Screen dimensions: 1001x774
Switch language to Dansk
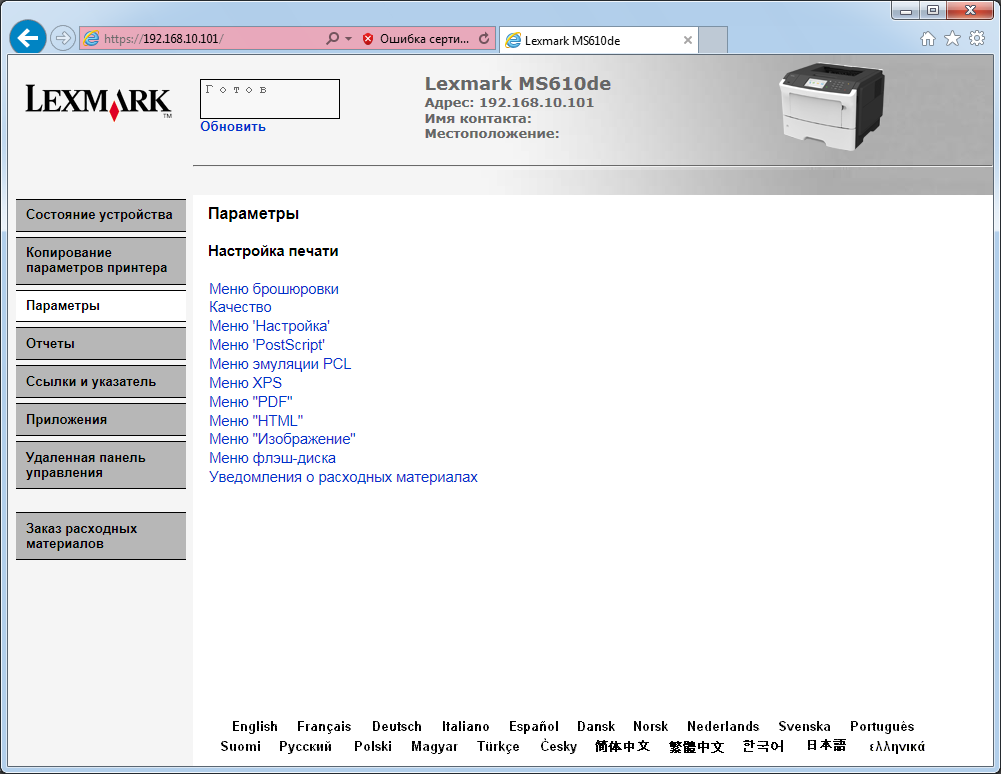(x=596, y=727)
